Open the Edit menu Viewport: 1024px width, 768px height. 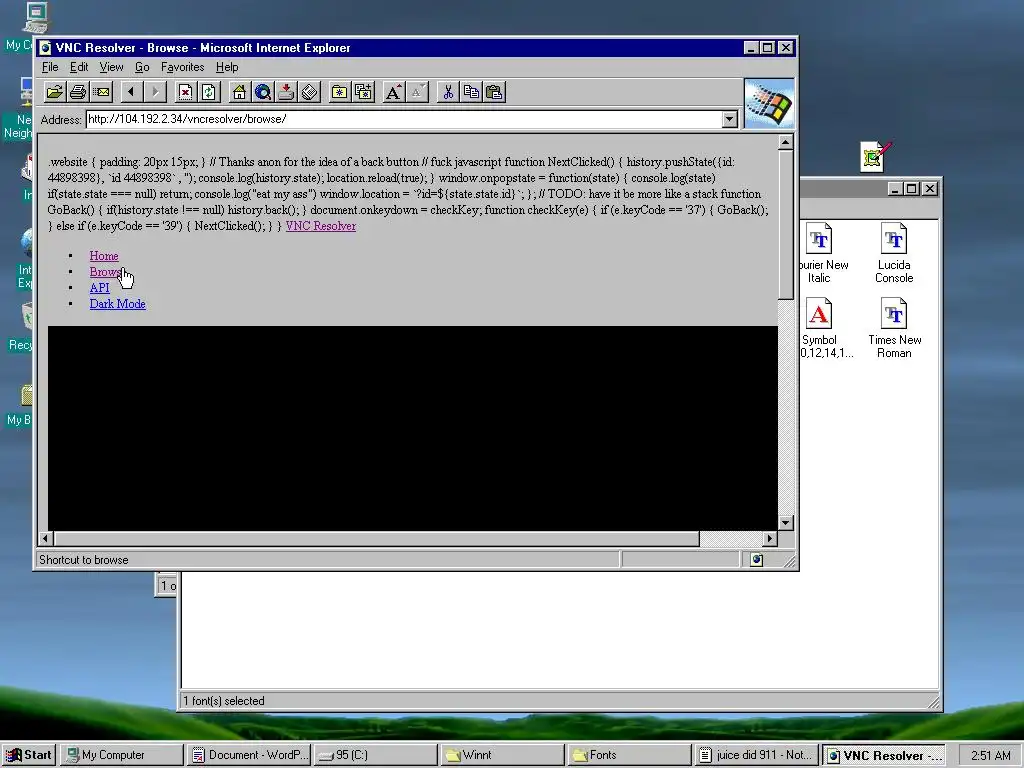[x=79, y=67]
